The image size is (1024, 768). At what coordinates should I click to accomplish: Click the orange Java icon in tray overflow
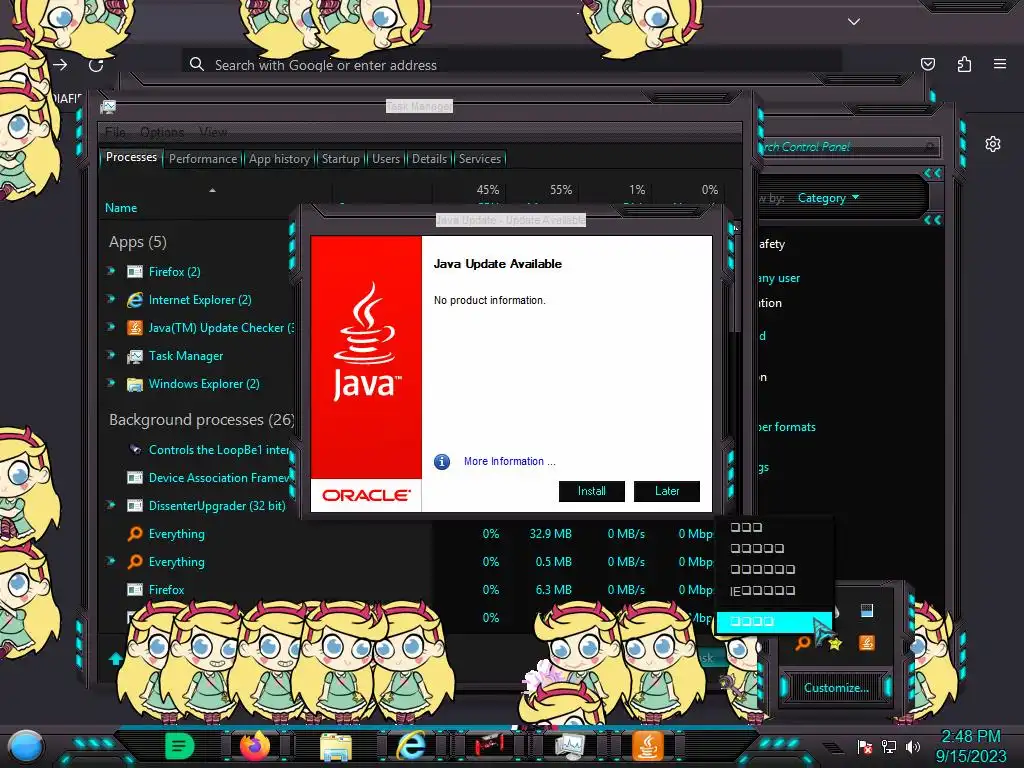coord(867,643)
